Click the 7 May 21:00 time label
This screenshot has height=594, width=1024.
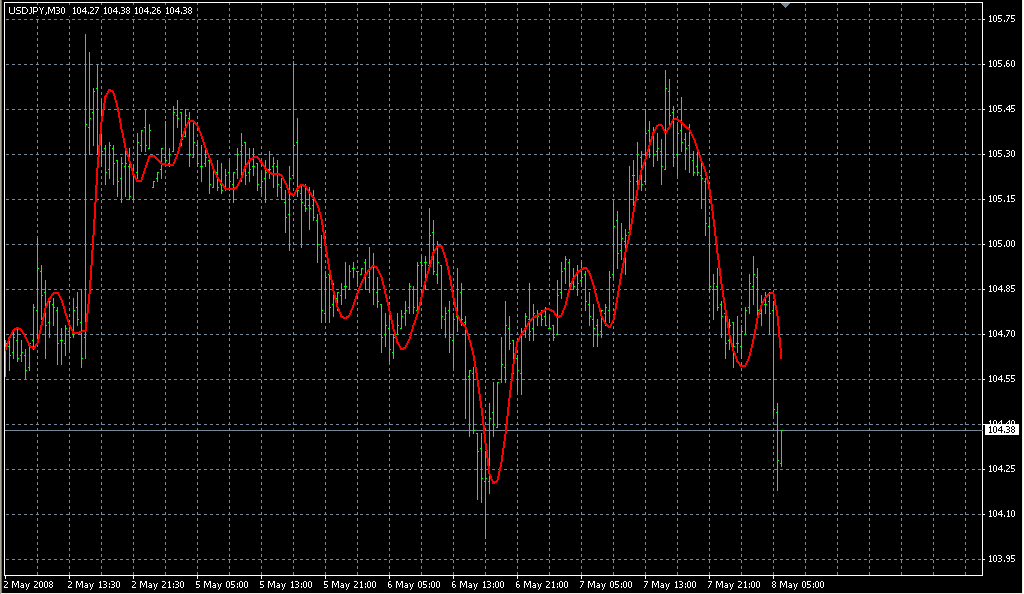pos(735,584)
